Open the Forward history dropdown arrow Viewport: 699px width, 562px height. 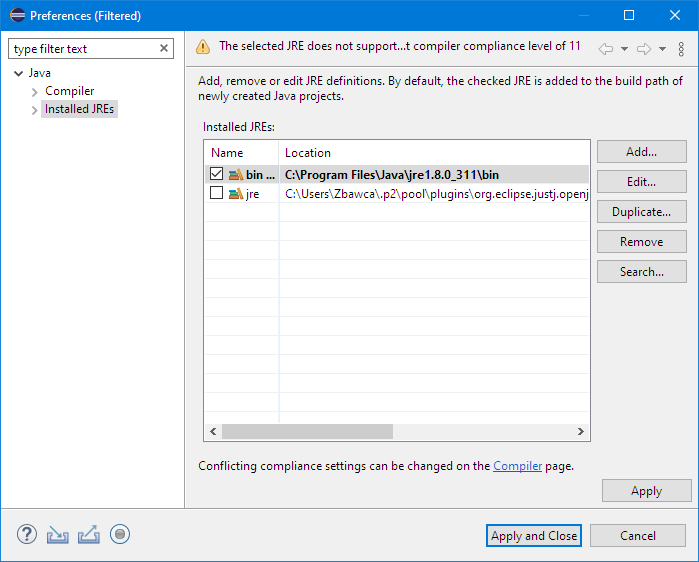(662, 48)
